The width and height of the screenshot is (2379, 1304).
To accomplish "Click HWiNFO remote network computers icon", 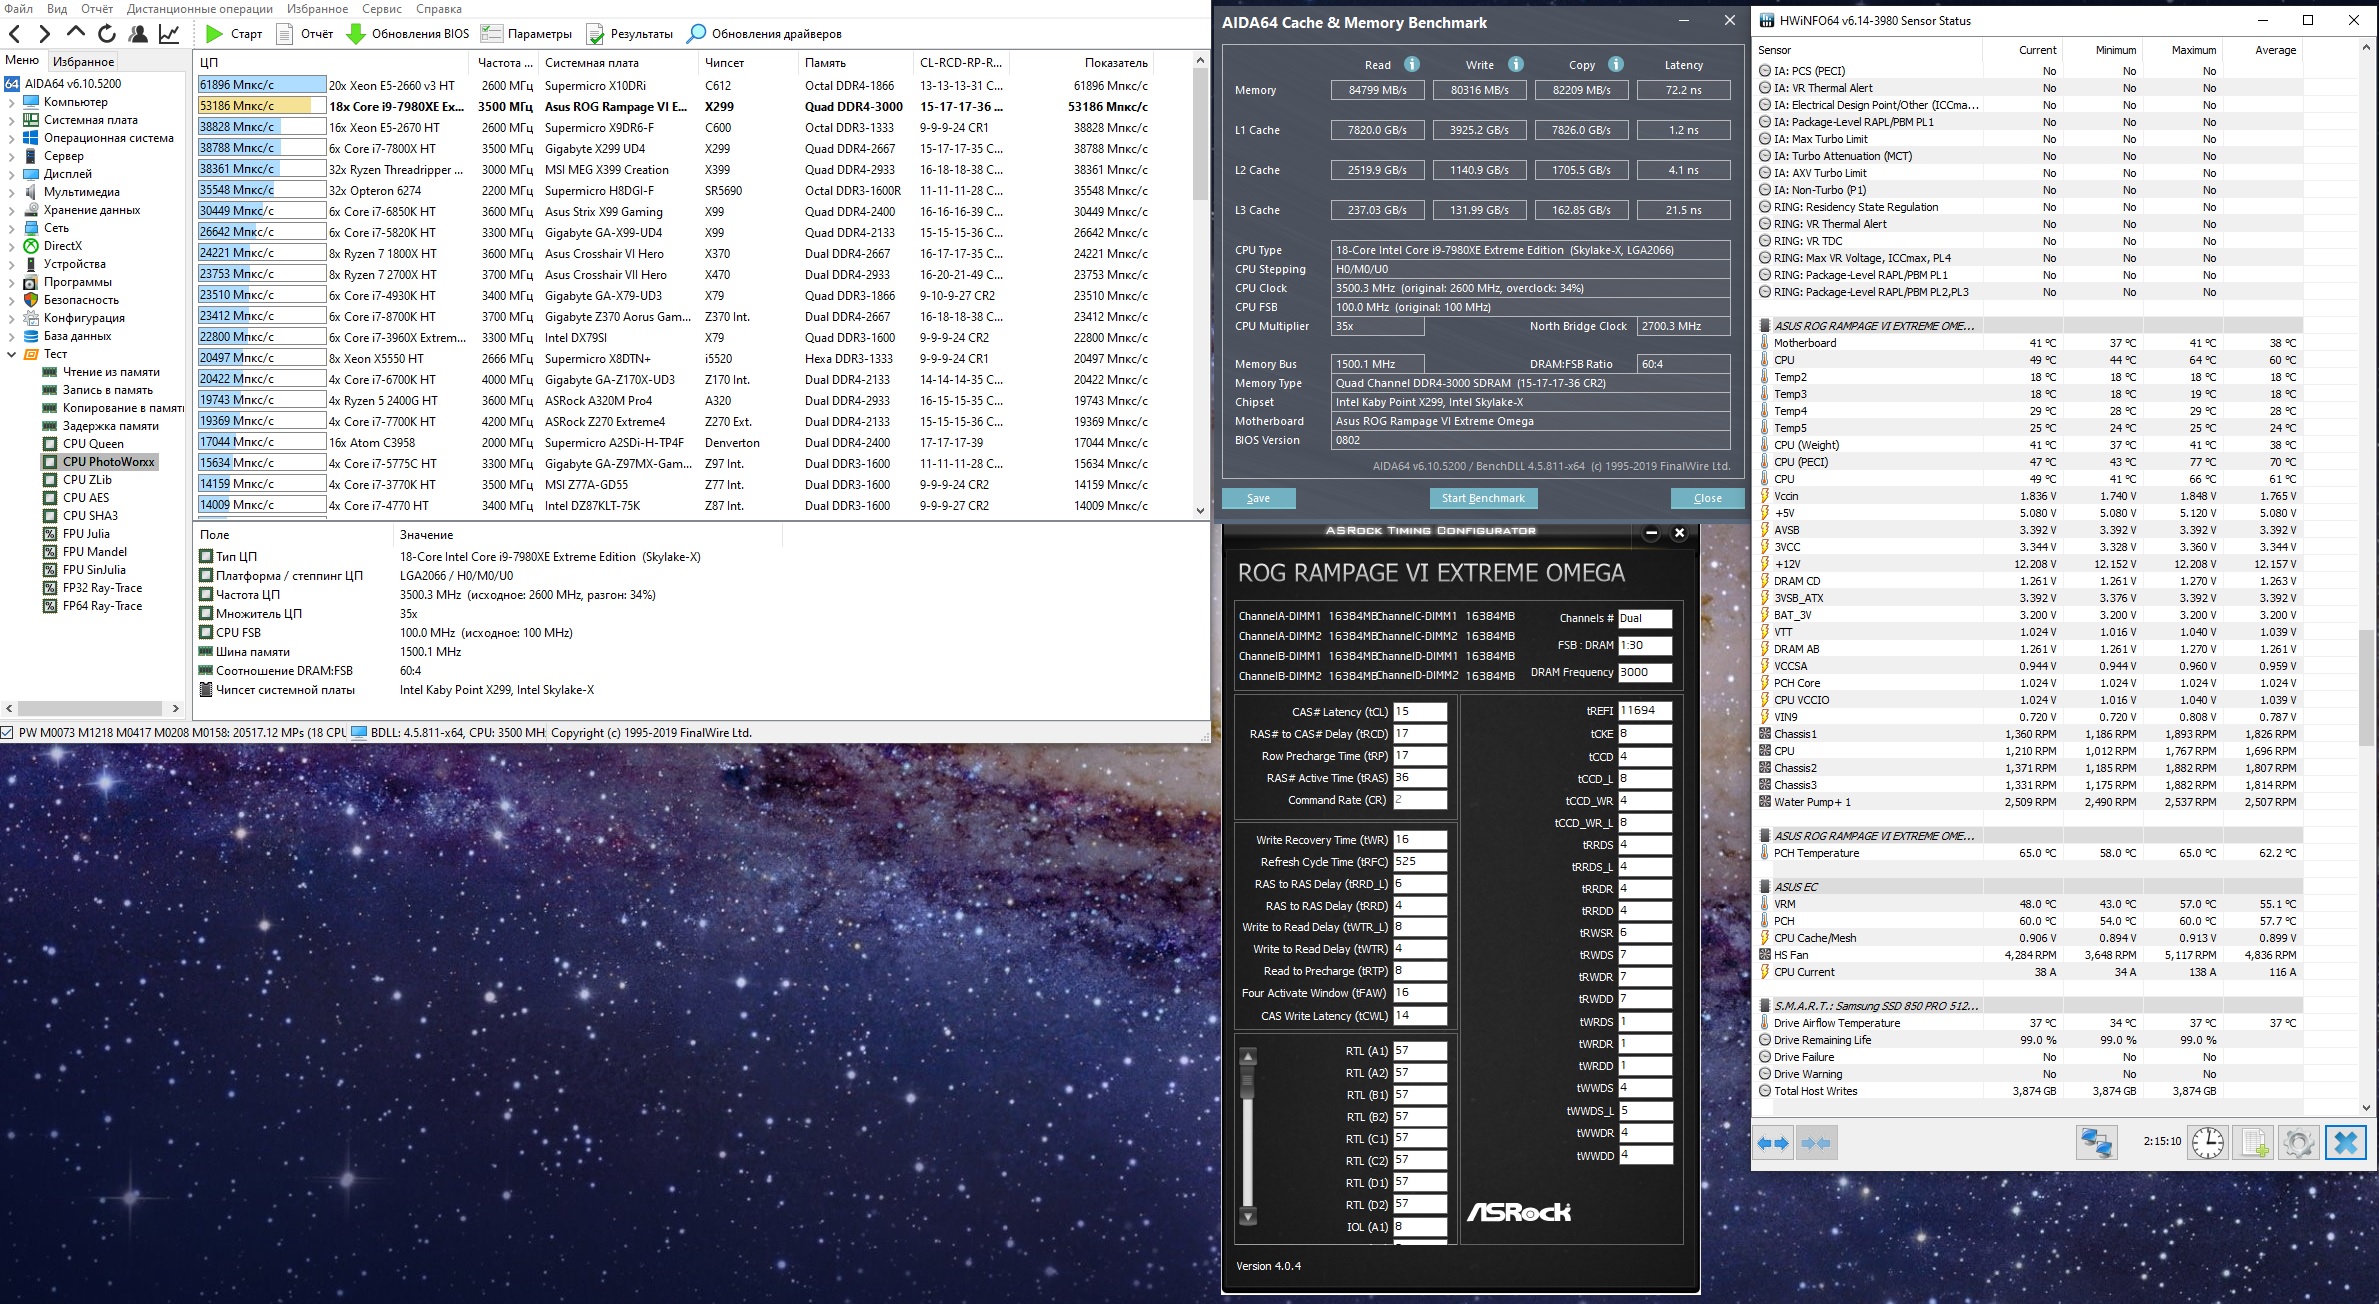I will 2096,1142.
